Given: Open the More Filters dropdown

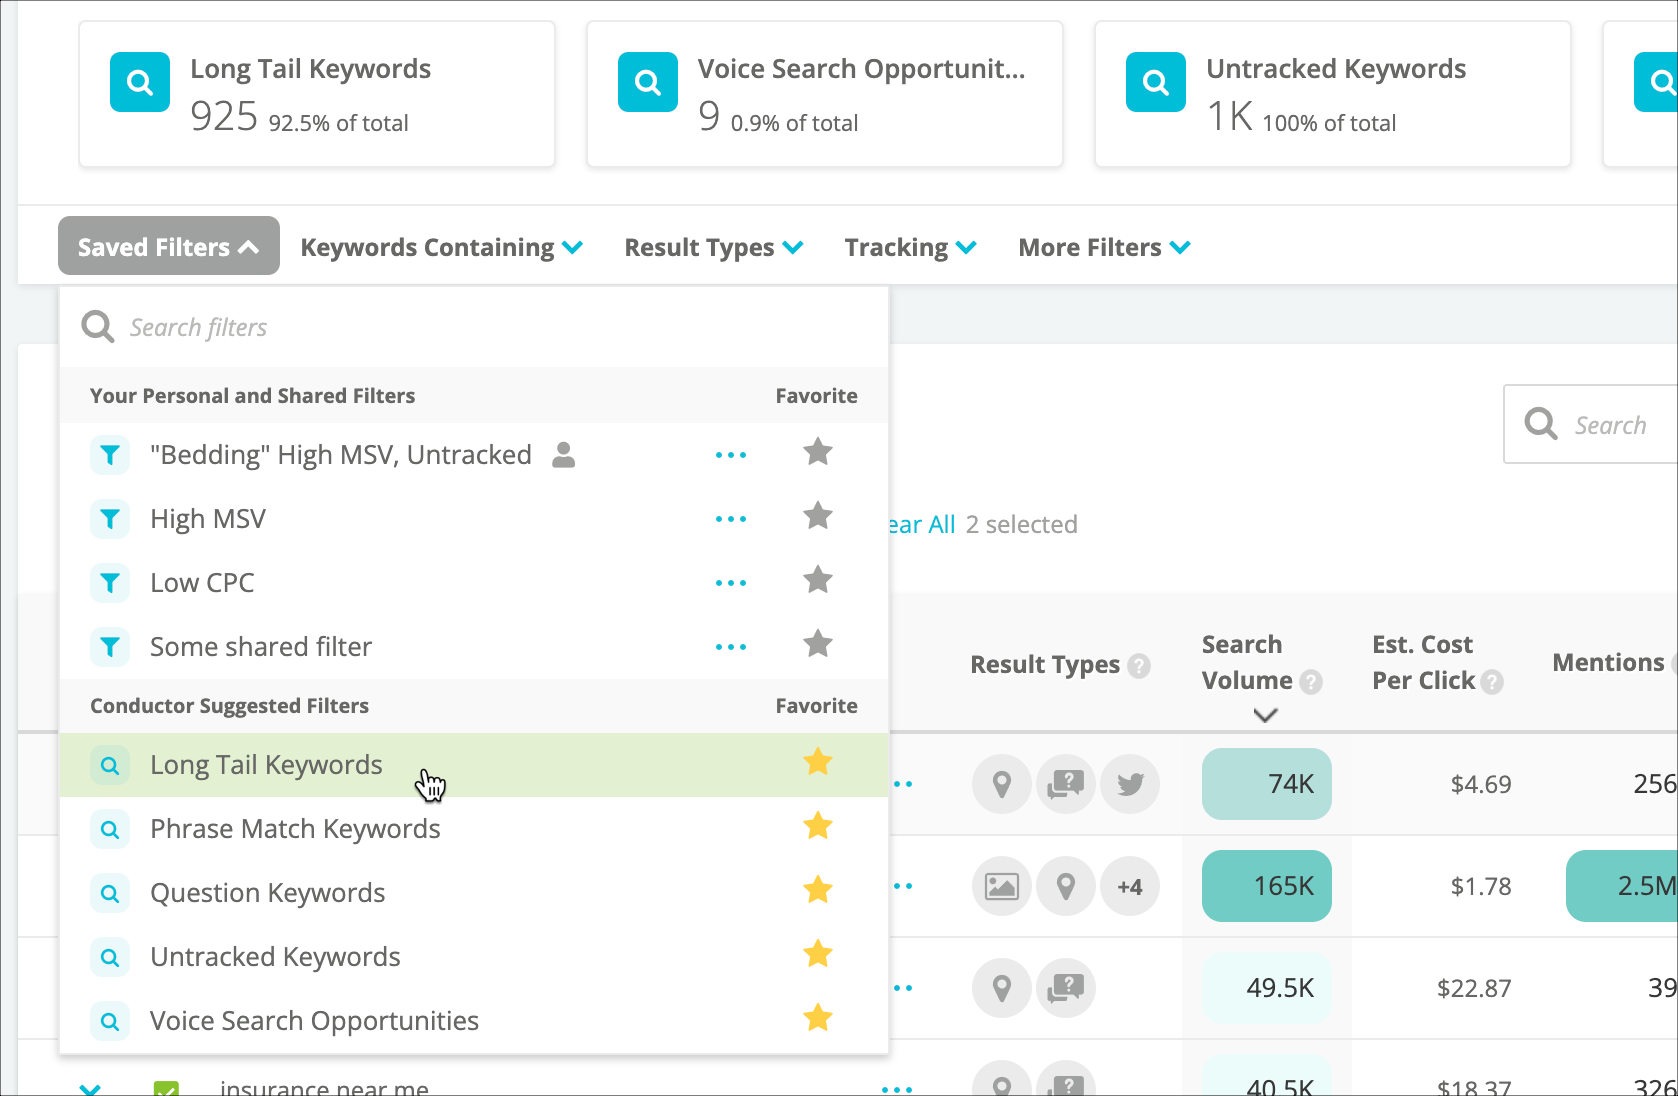Looking at the screenshot, I should point(1104,248).
